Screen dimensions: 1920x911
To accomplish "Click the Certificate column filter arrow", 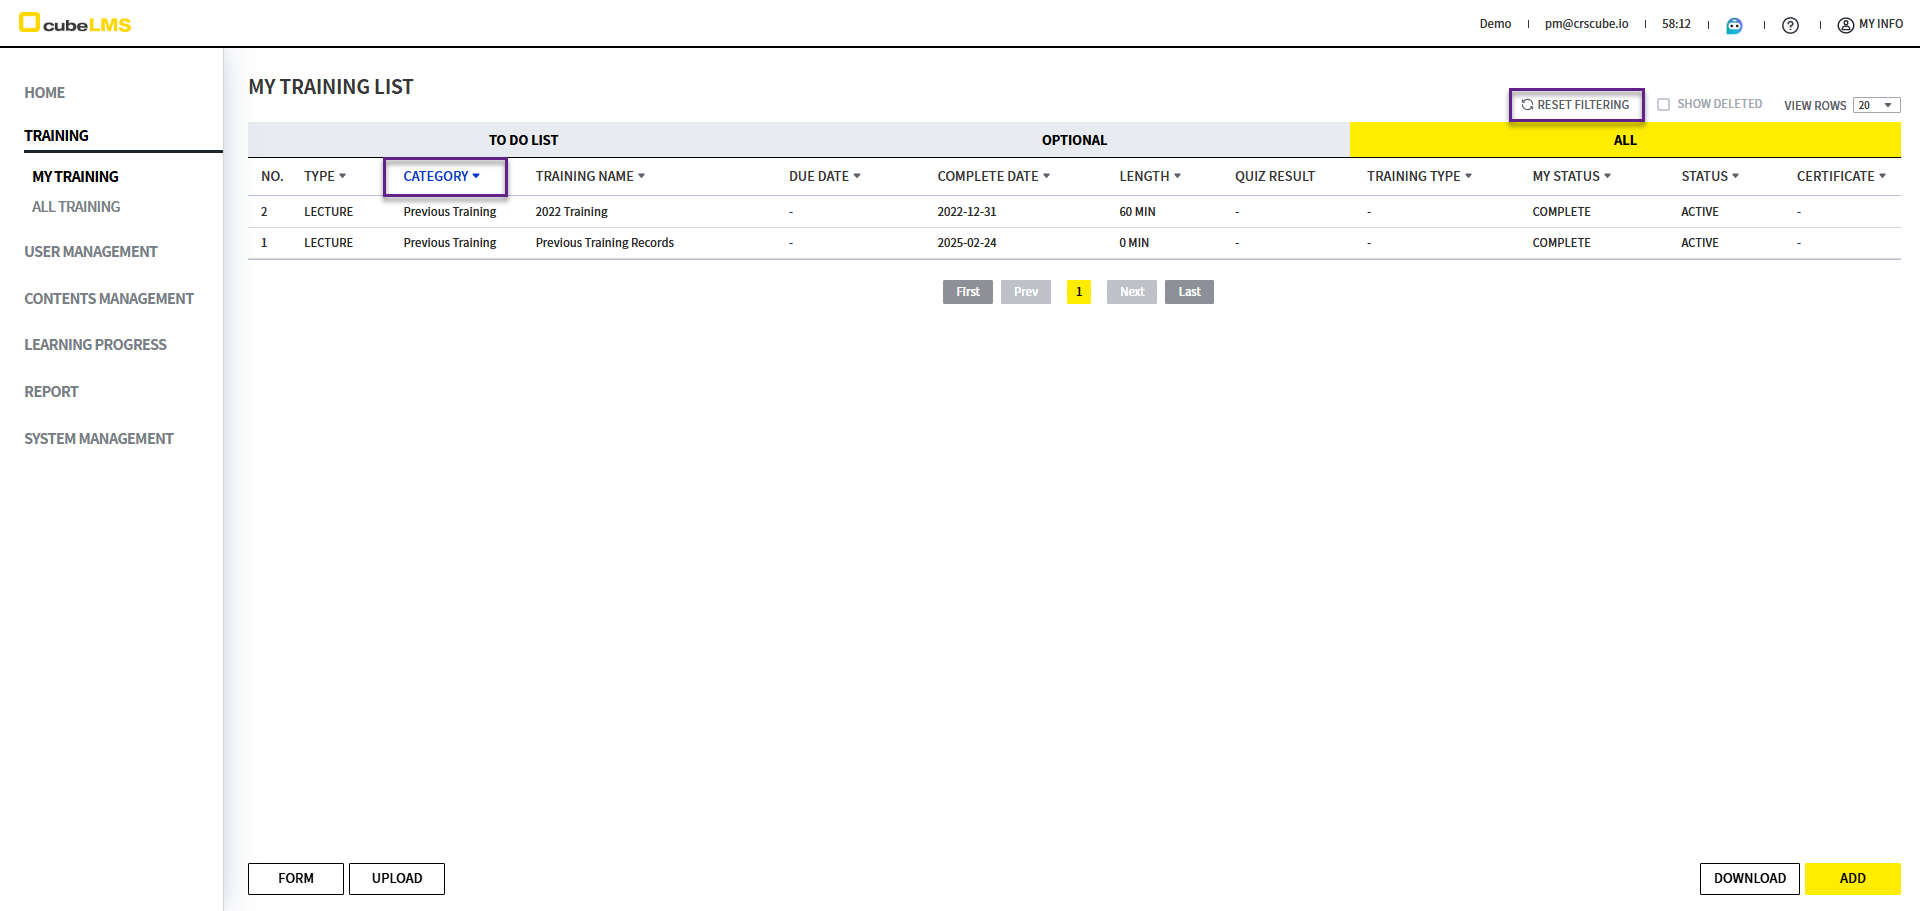I will [x=1882, y=176].
